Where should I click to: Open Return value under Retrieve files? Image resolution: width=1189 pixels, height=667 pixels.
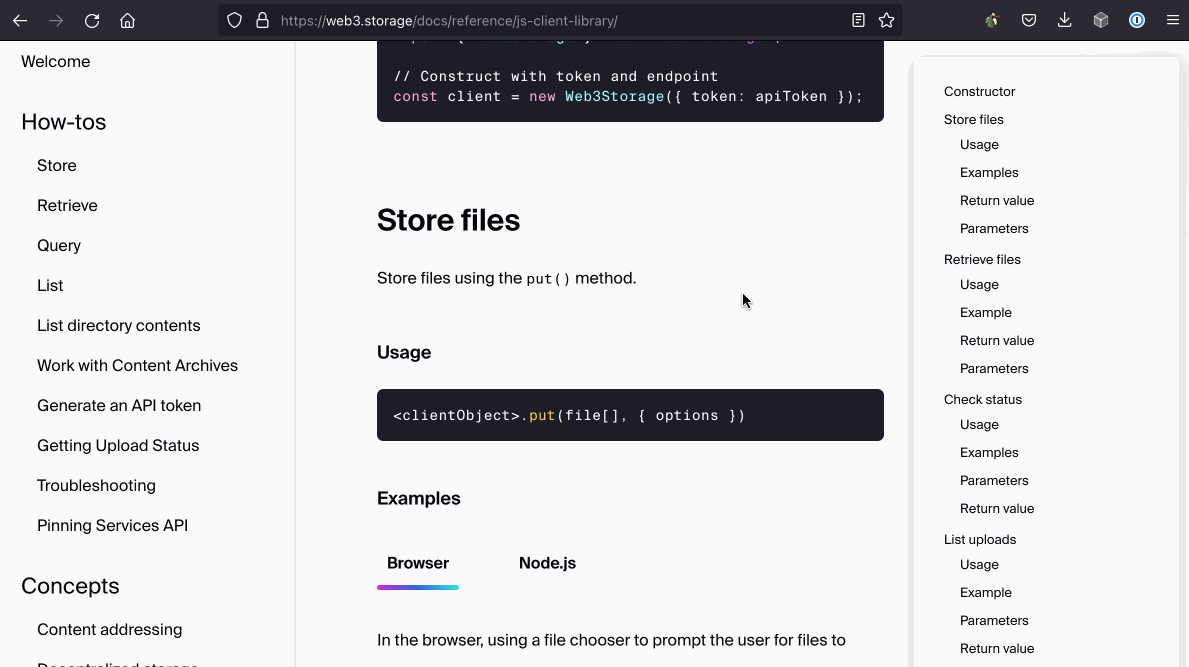(997, 340)
